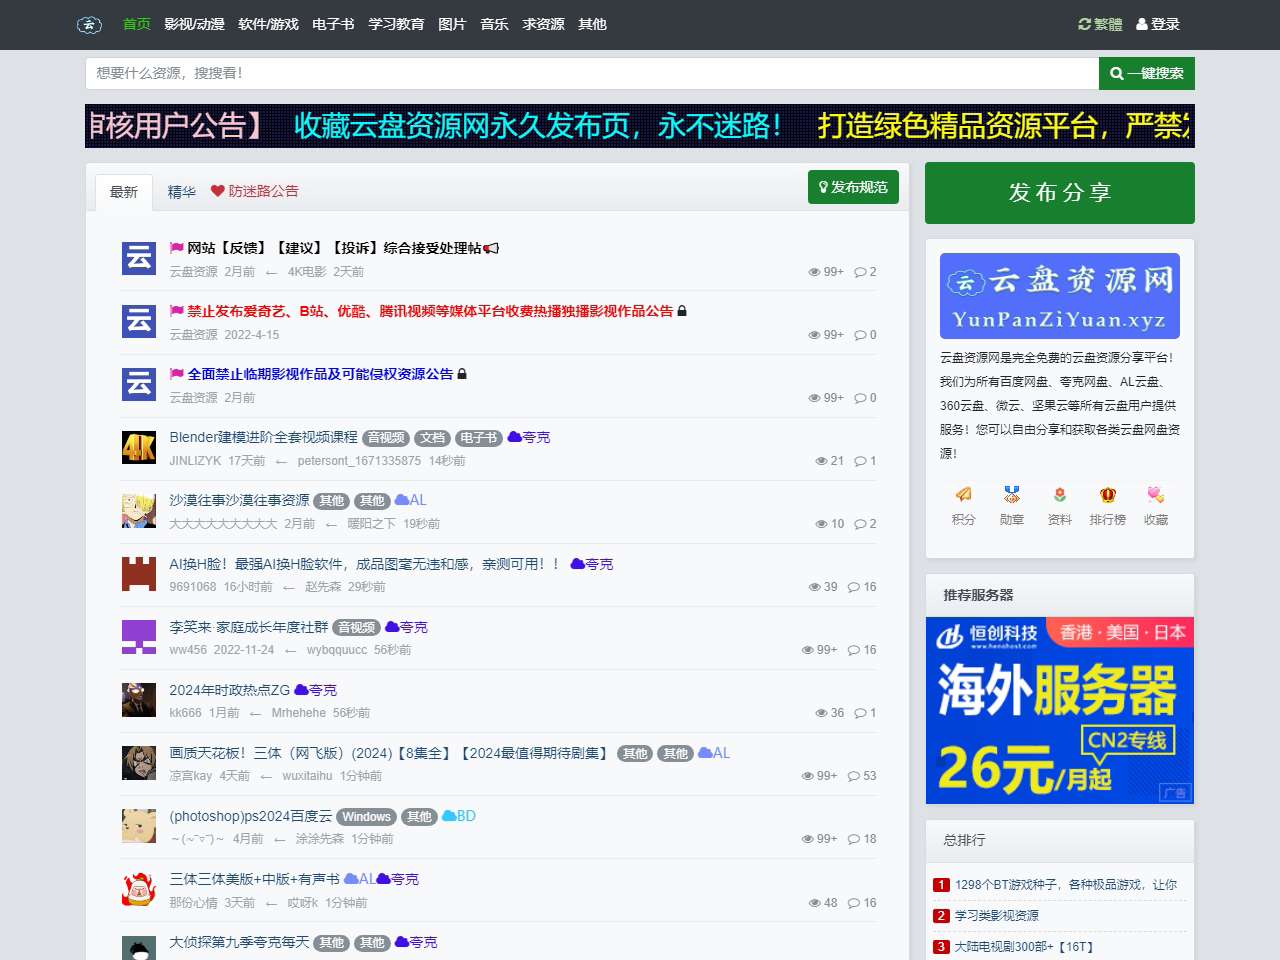1280x960 pixels.
Task: Open the 防迷路公告 tab with heart icon
Action: click(x=256, y=191)
